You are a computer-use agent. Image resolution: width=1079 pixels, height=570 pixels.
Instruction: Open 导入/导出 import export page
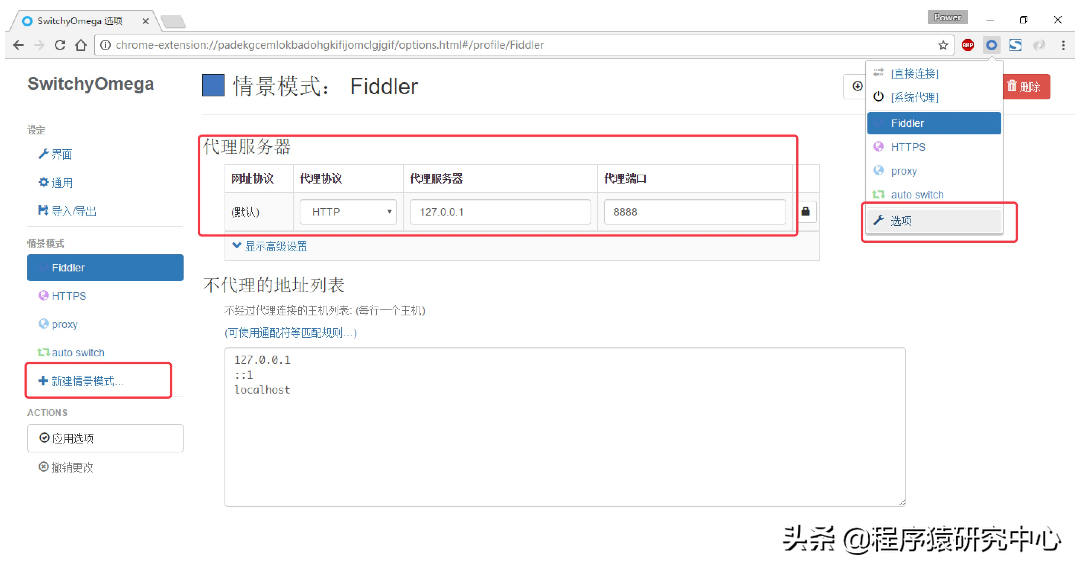tap(67, 211)
